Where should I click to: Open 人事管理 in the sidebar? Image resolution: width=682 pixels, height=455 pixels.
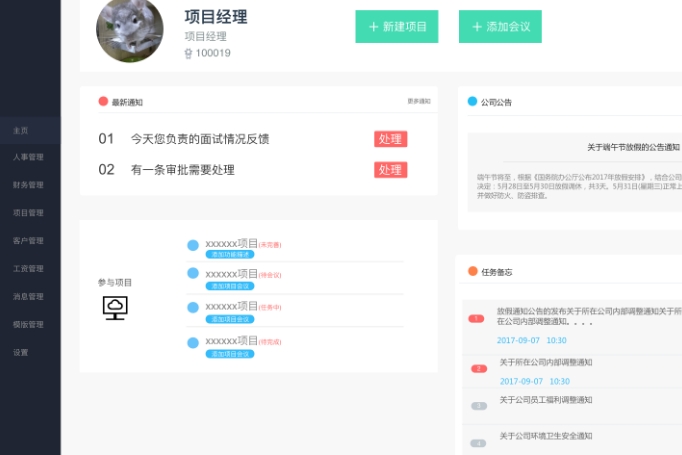(x=28, y=157)
